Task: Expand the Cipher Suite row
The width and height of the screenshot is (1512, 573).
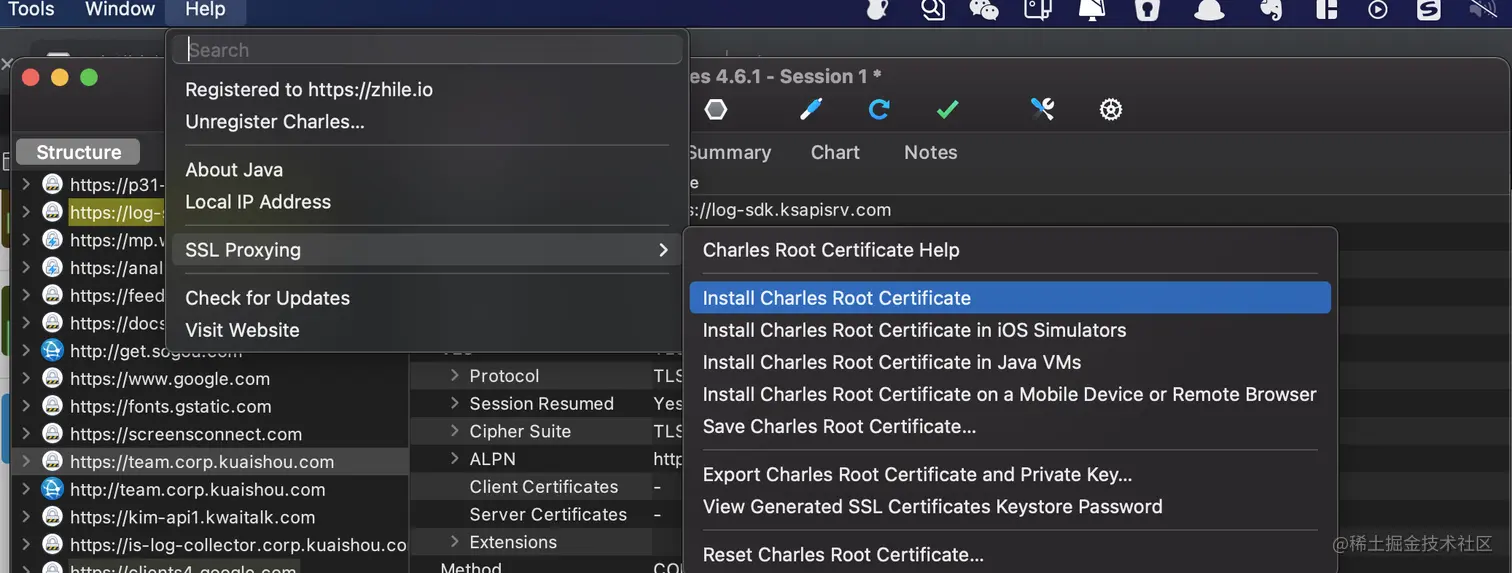Action: [455, 431]
